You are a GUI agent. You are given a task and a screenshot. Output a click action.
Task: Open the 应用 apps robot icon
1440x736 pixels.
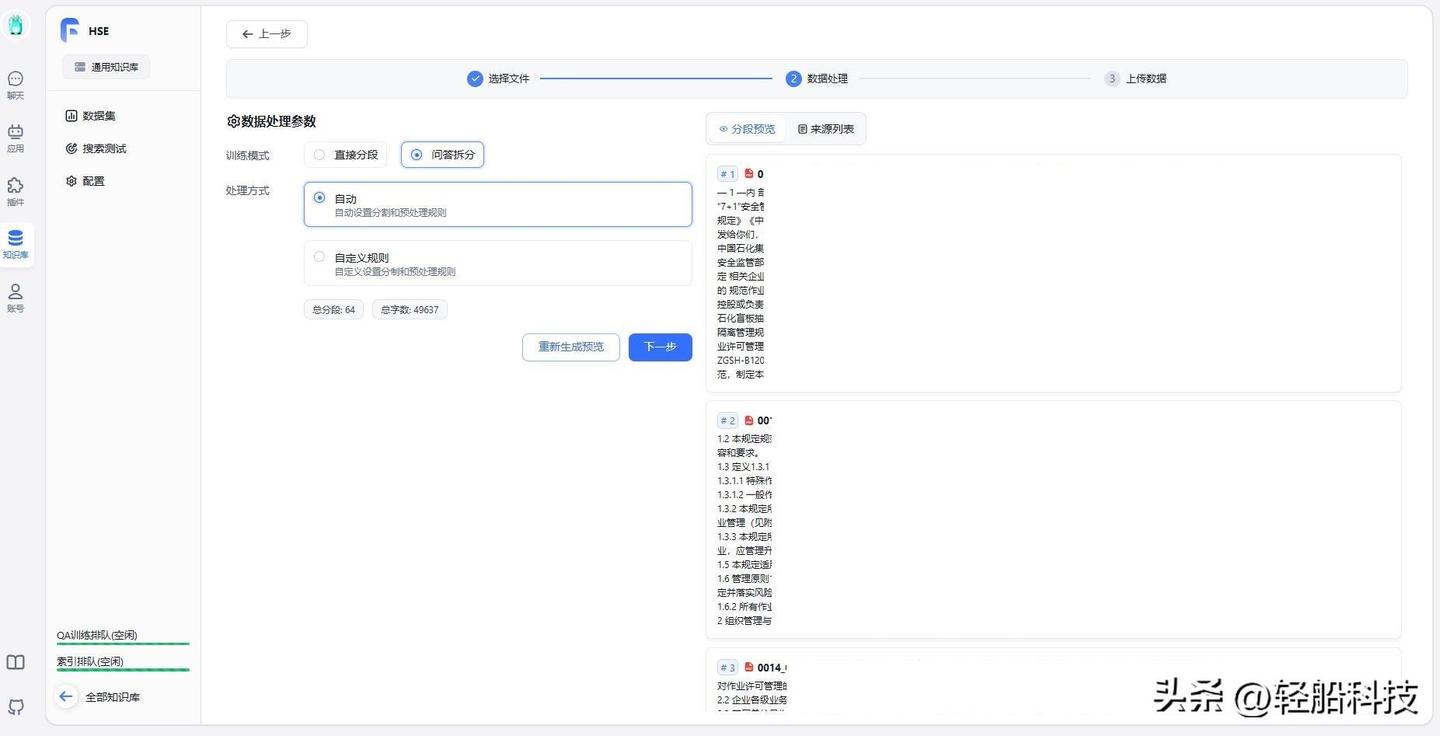[x=15, y=138]
